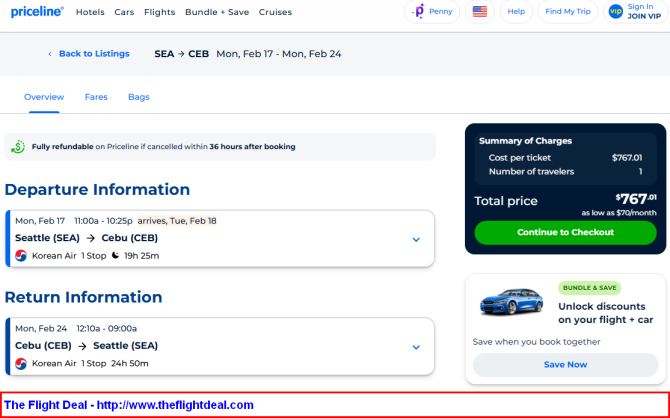Click the Help button
Viewport: 670px width, 418px height.
coord(516,12)
